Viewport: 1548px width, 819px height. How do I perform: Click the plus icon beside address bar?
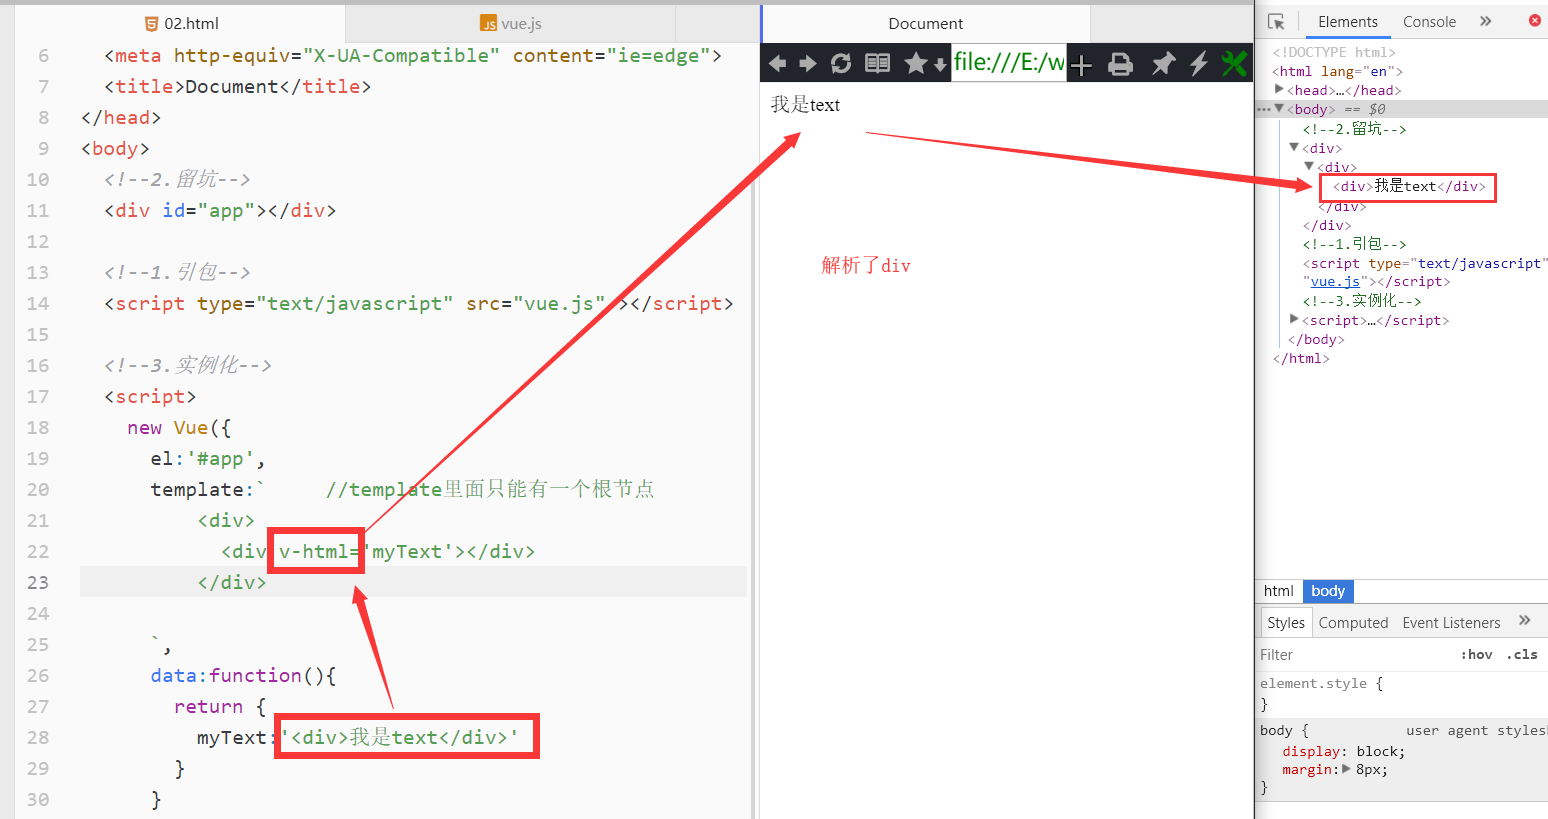coord(1081,66)
